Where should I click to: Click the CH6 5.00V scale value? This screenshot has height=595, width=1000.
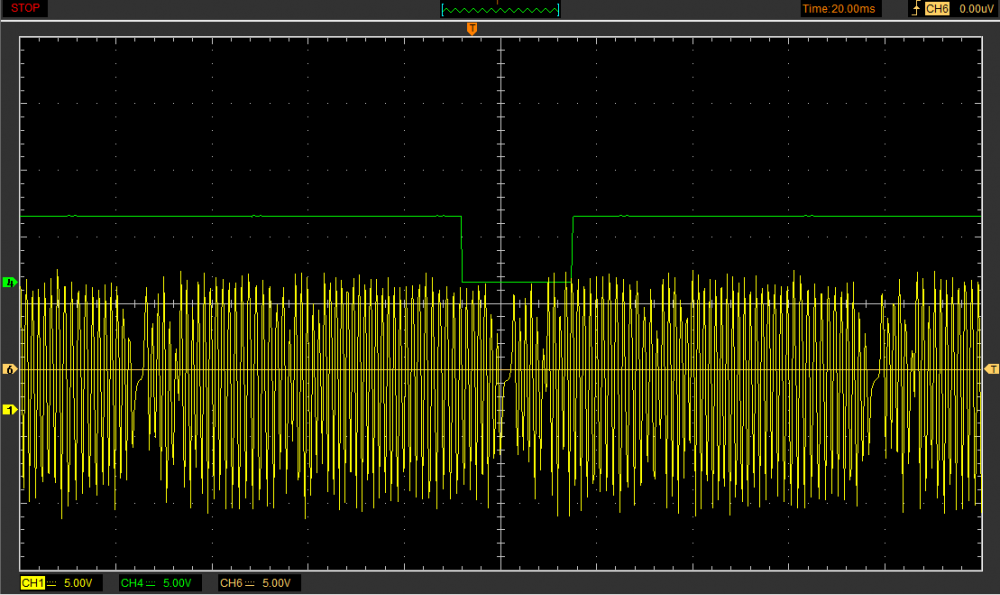click(276, 583)
